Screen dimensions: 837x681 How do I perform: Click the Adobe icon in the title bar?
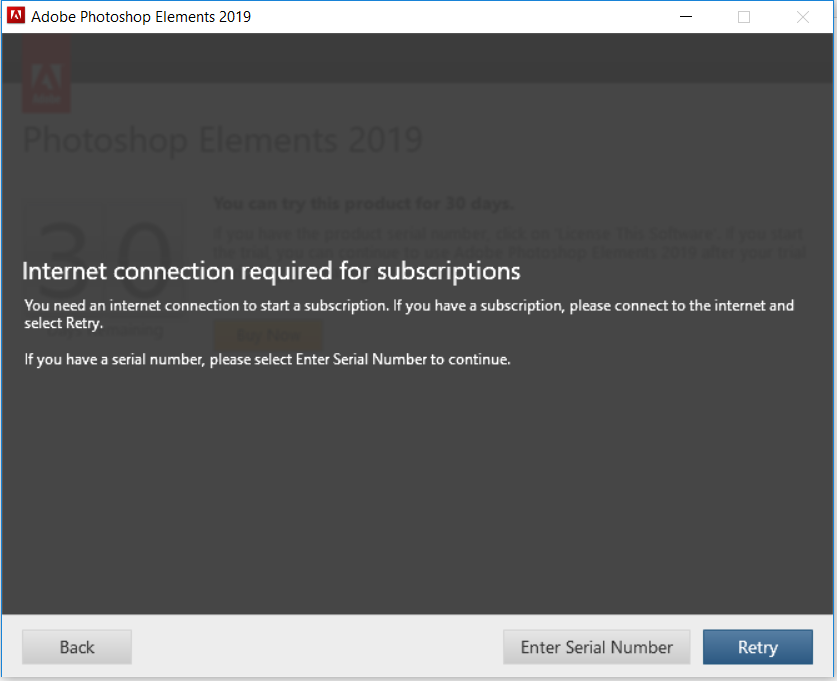15,16
